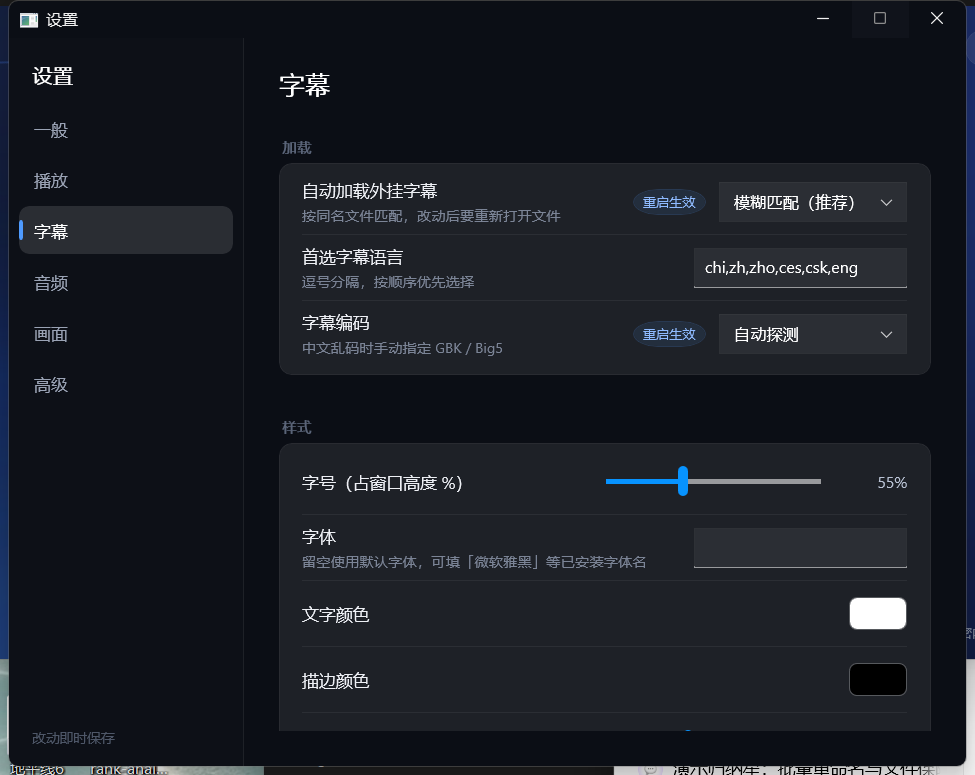Image resolution: width=975 pixels, height=775 pixels.
Task: Click the 首选字幕语言 input field
Action: [x=800, y=268]
